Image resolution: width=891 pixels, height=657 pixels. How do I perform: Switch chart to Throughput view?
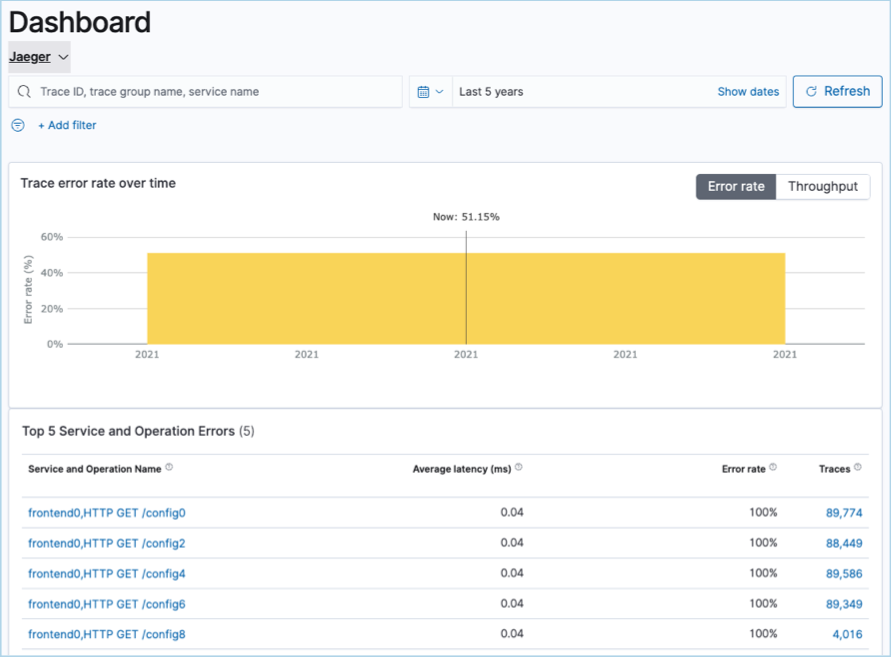pos(822,187)
